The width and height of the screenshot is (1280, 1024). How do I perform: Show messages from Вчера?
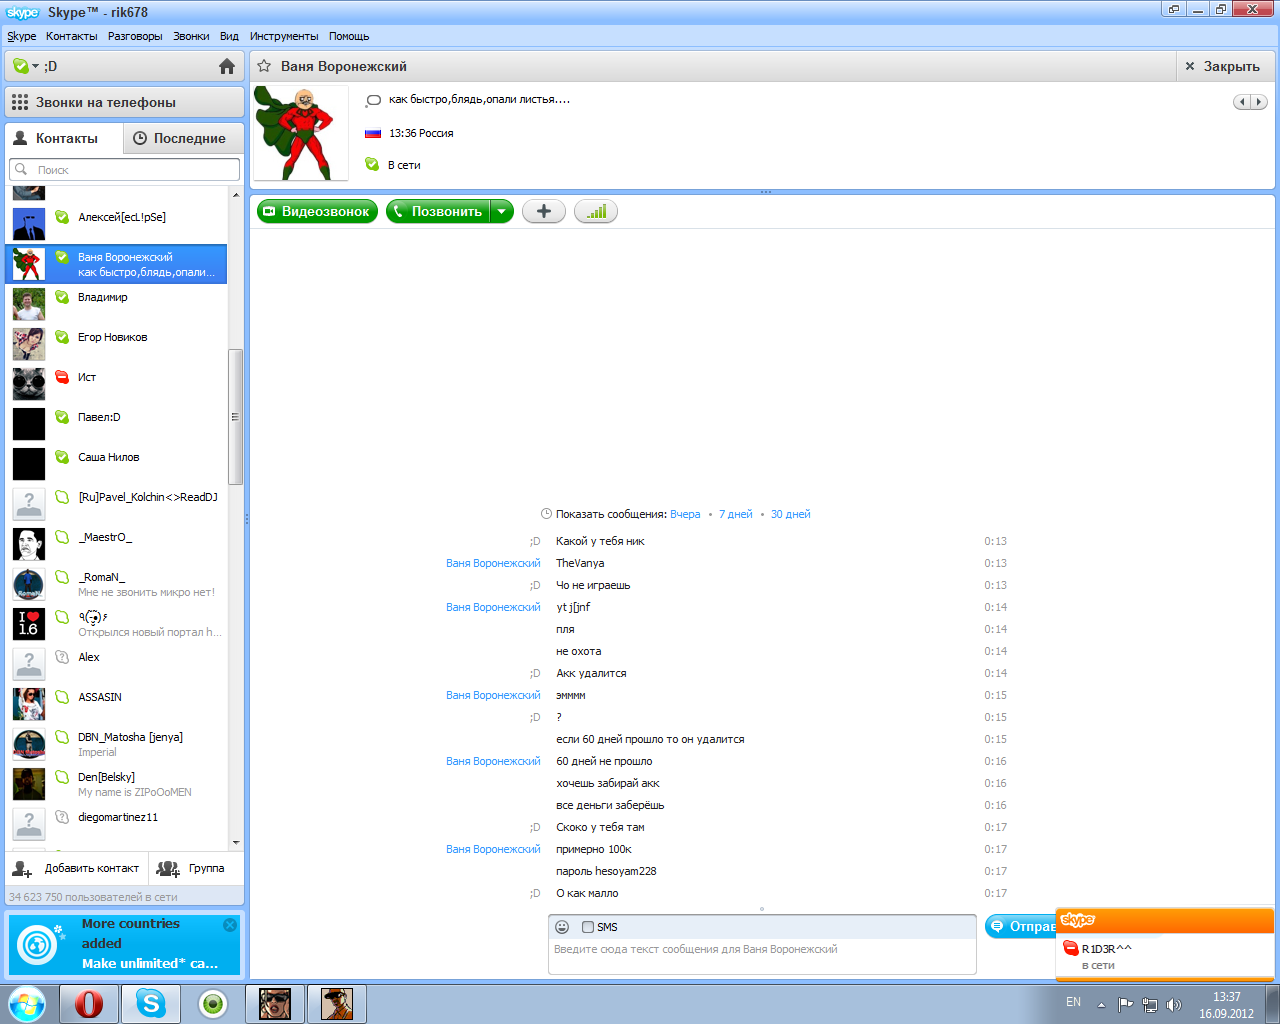click(x=685, y=514)
